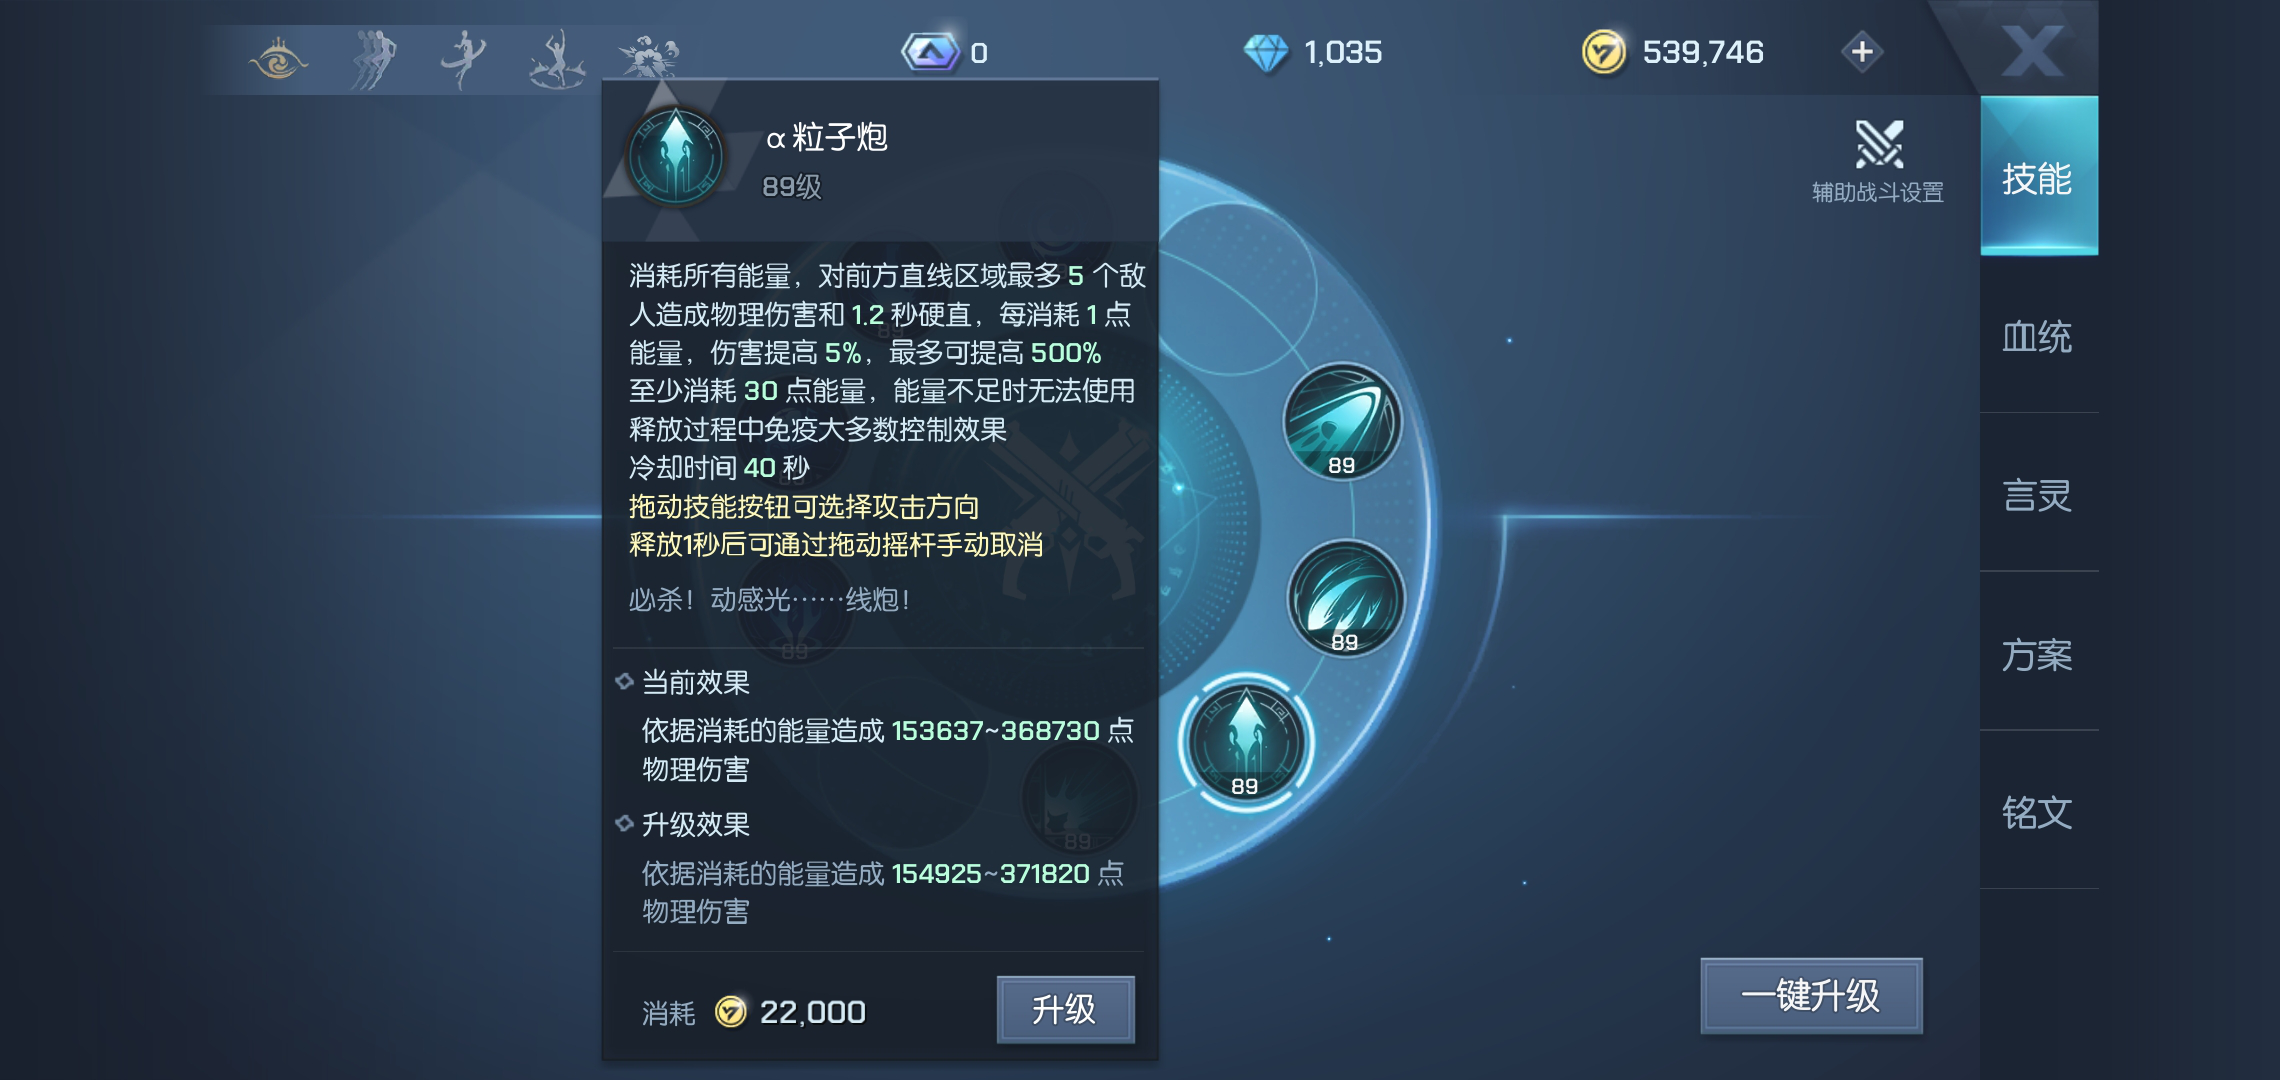Select the α粒子炮 skill icon in the wheel
Image resolution: width=2280 pixels, height=1080 pixels.
click(x=1245, y=742)
